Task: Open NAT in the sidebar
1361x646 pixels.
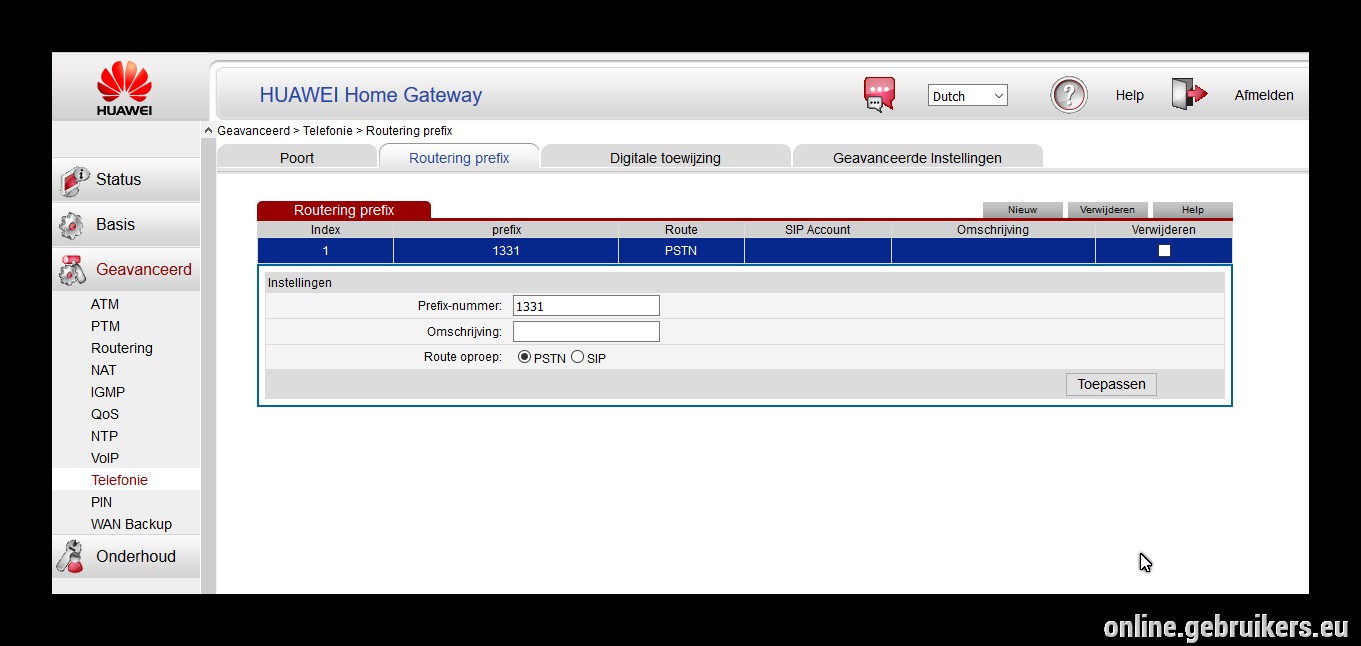Action: coord(104,370)
